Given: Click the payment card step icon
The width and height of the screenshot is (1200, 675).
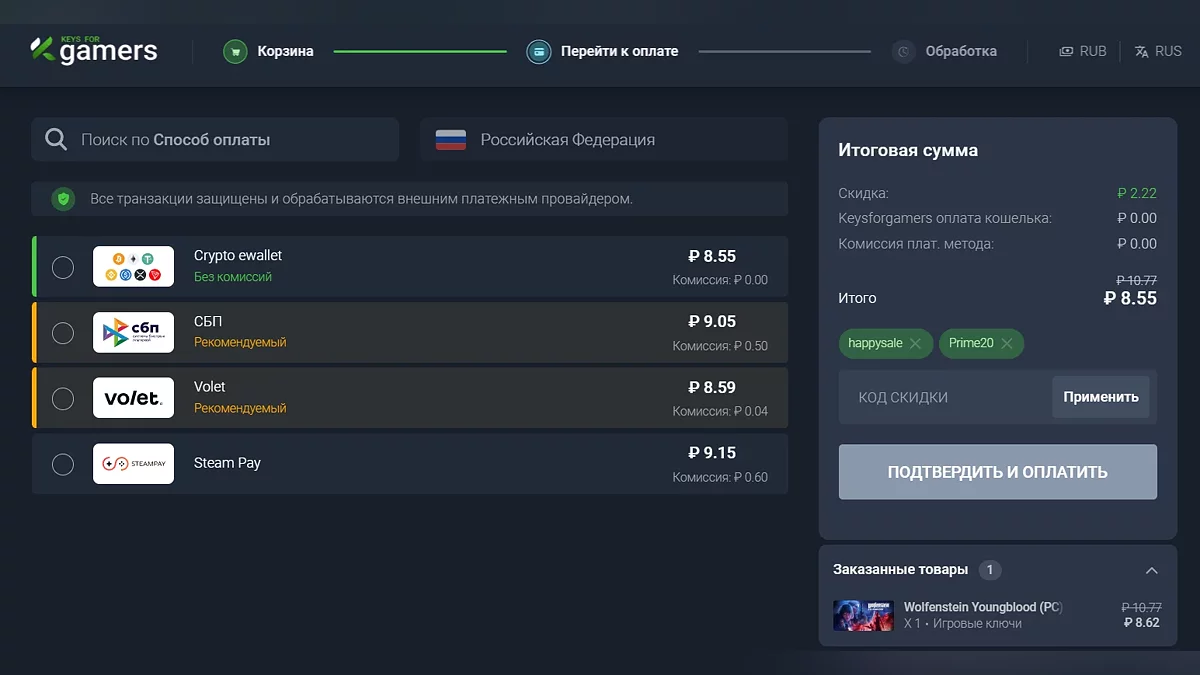Looking at the screenshot, I should 539,51.
